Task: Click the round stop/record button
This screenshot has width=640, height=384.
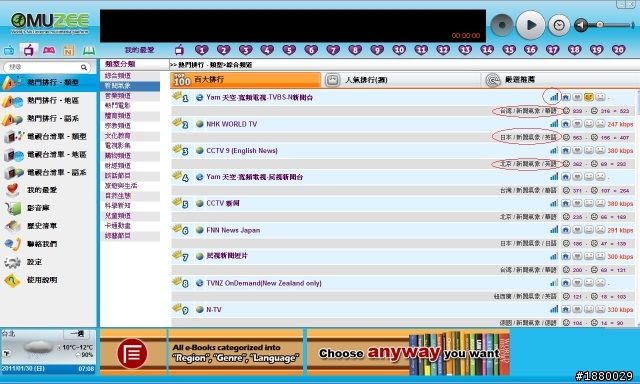Action: [x=502, y=25]
